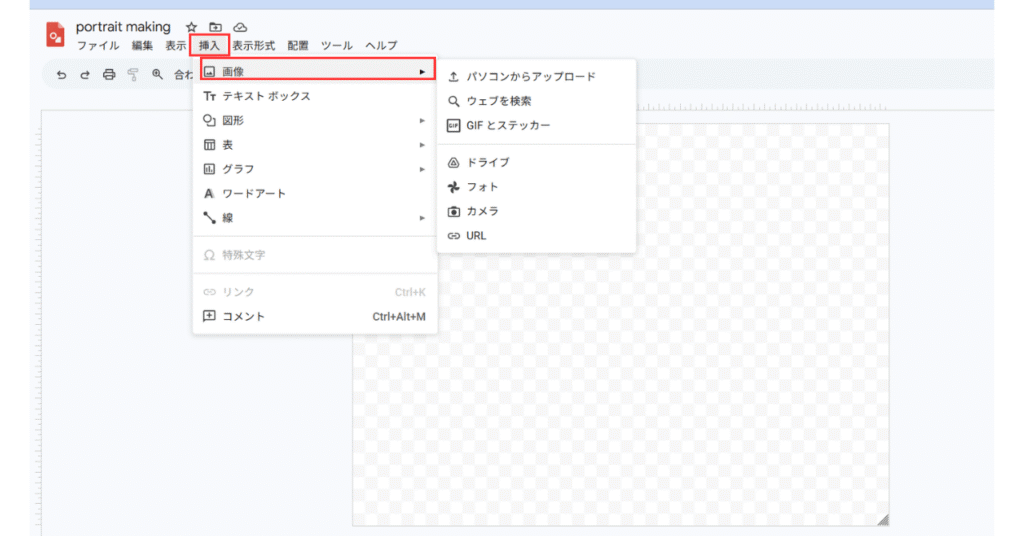1024x536 pixels.
Task: Open the ヘルプ menu
Action: [381, 46]
